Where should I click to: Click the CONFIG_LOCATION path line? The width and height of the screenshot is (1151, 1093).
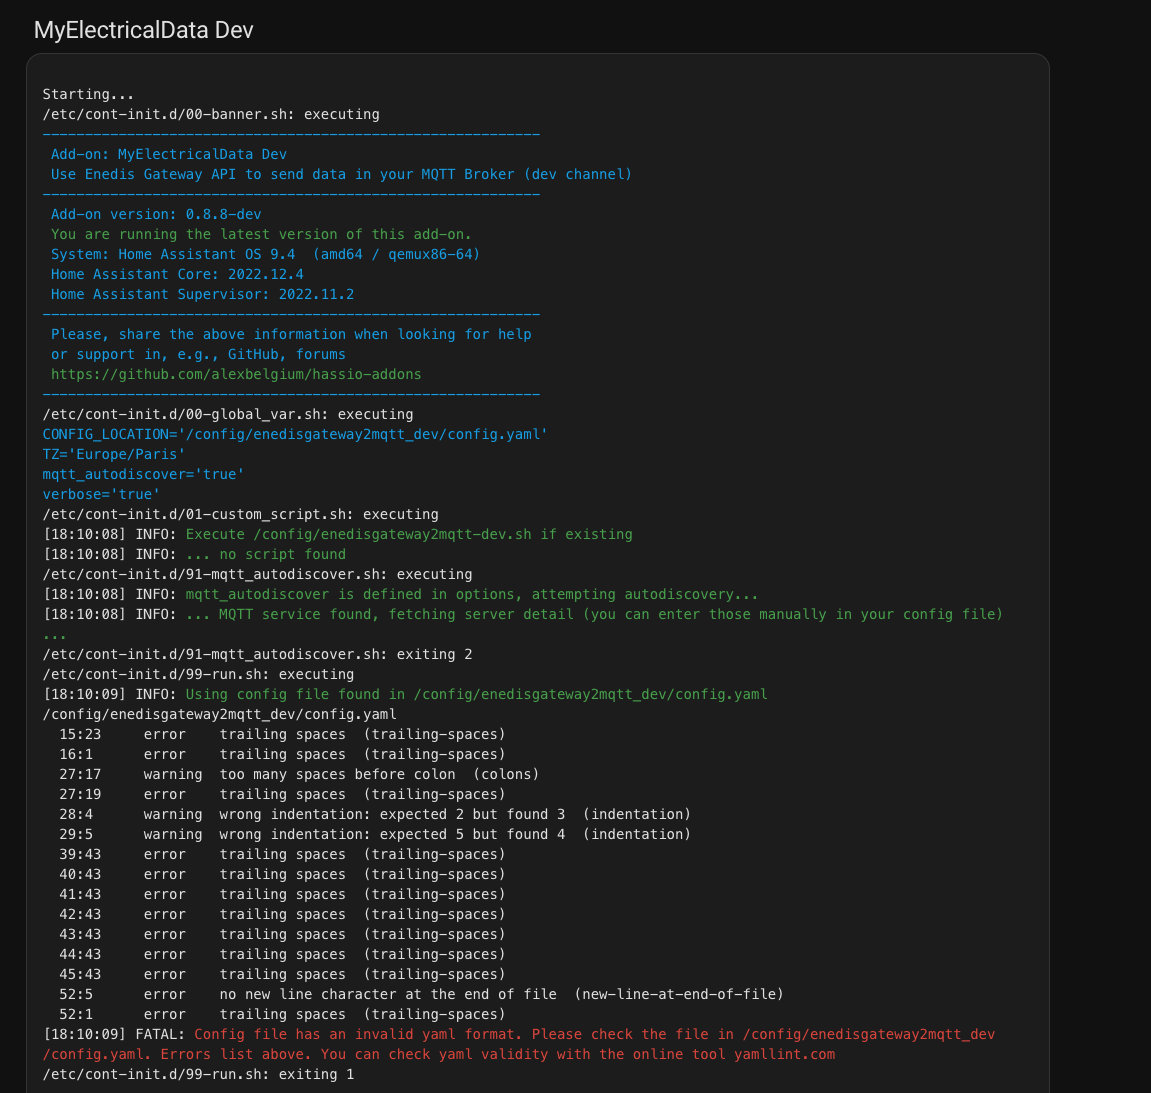tap(294, 434)
